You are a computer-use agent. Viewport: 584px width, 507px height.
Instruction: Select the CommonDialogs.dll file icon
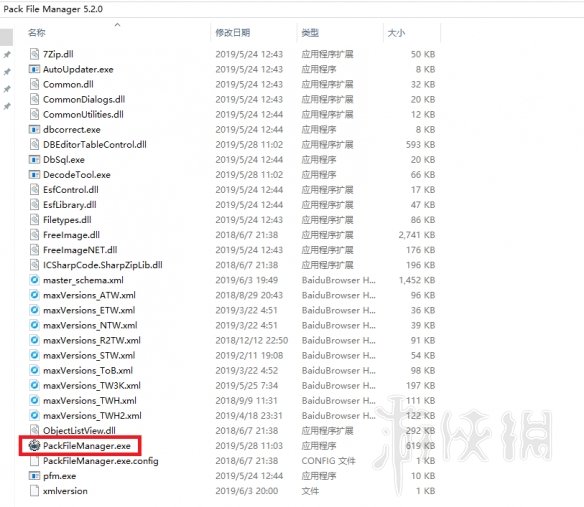(x=34, y=99)
